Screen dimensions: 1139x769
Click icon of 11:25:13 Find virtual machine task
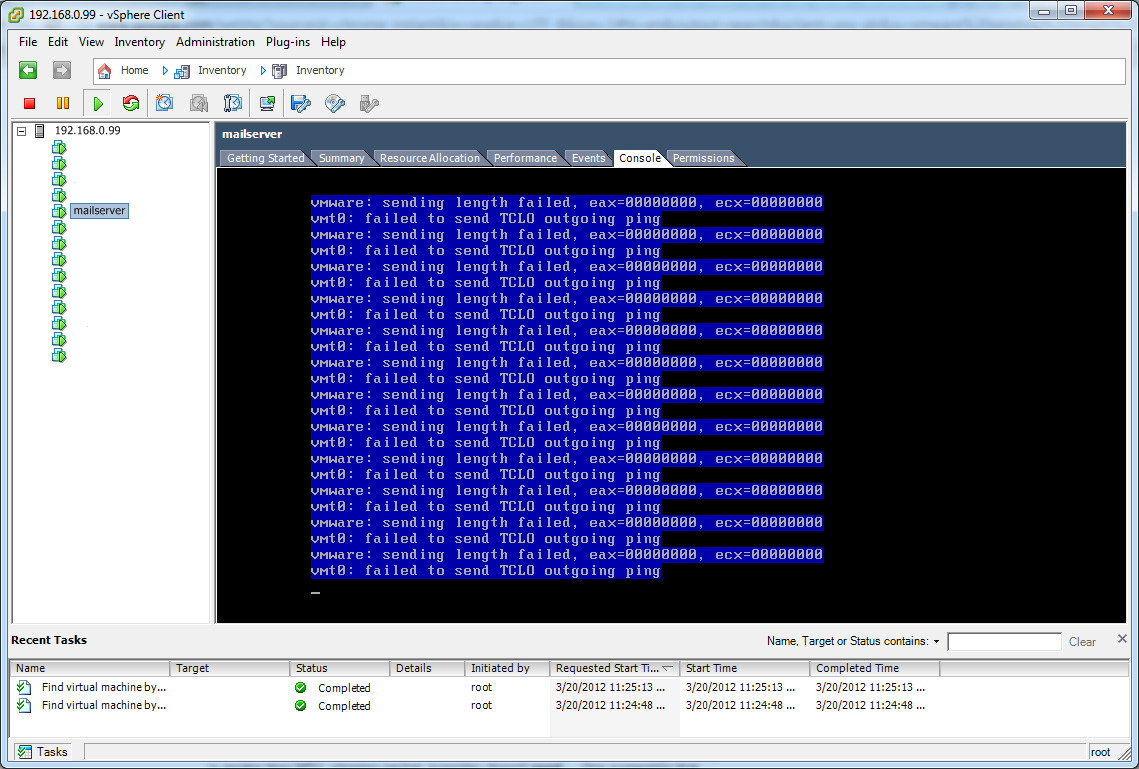(24, 687)
